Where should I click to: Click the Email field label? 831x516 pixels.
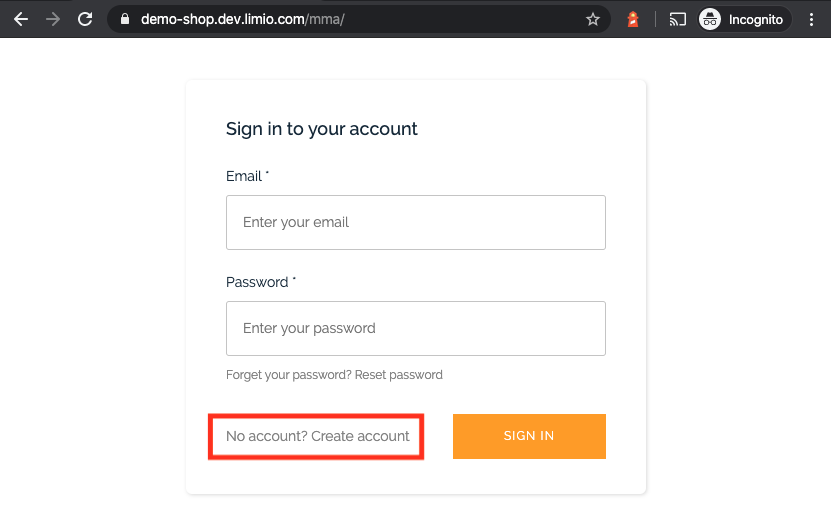click(x=244, y=176)
